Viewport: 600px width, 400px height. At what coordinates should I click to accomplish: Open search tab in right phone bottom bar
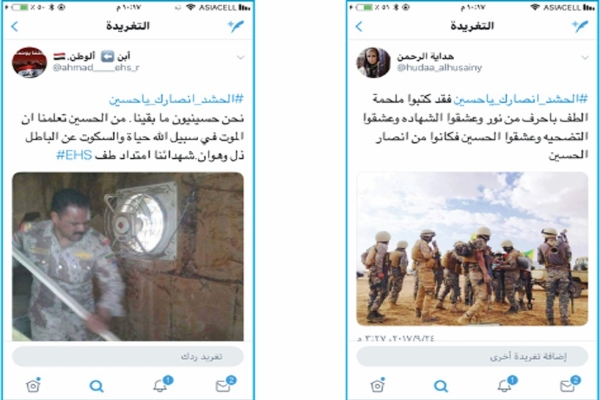[x=441, y=386]
